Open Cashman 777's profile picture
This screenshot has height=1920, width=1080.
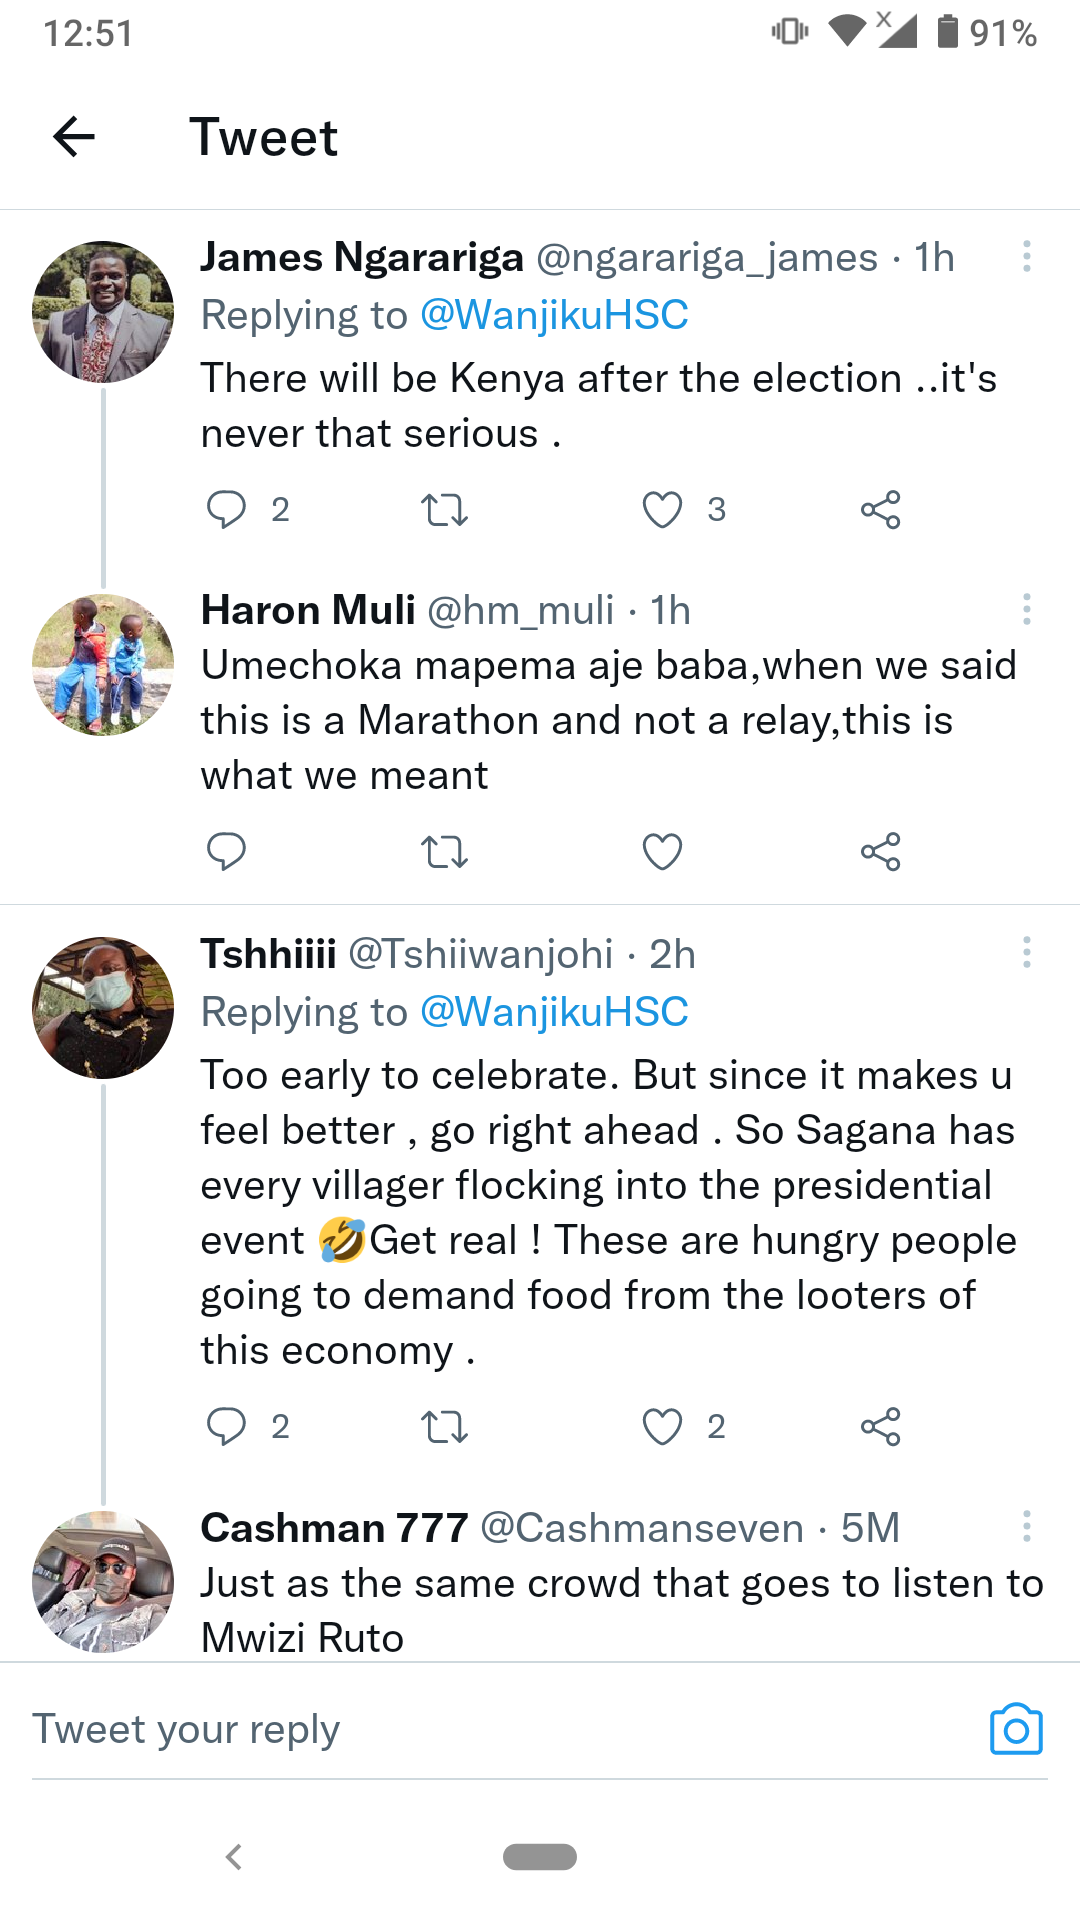[x=103, y=1581]
